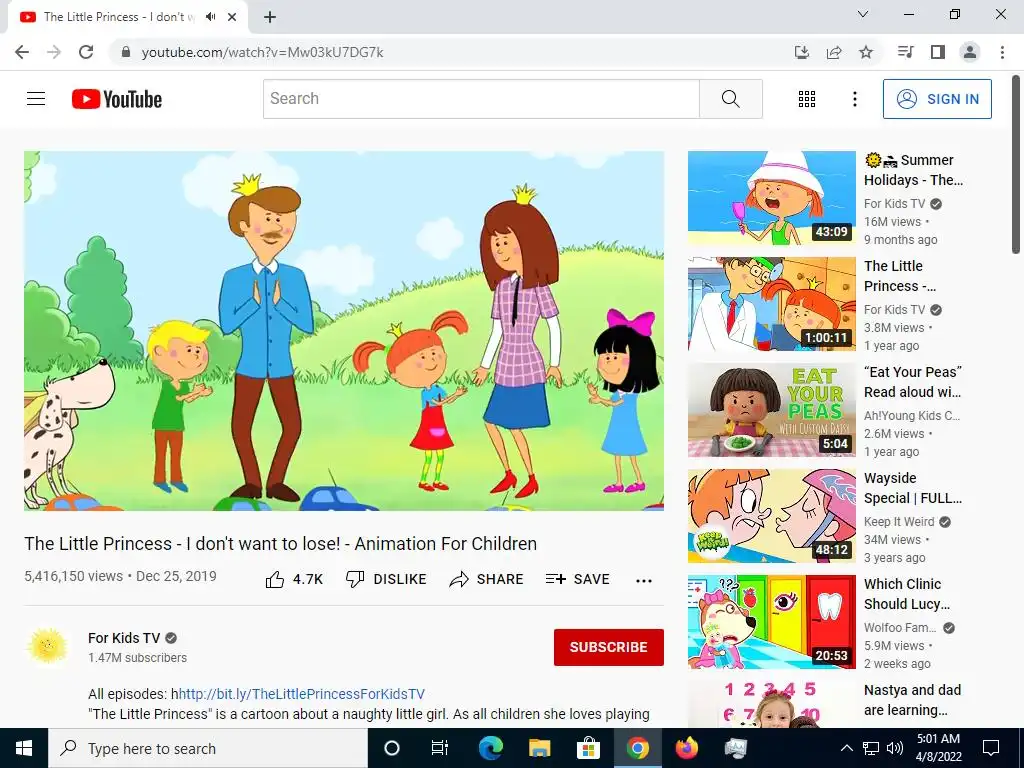Open the YouTube hamburger guide menu
1024x768 pixels.
pyautogui.click(x=36, y=99)
